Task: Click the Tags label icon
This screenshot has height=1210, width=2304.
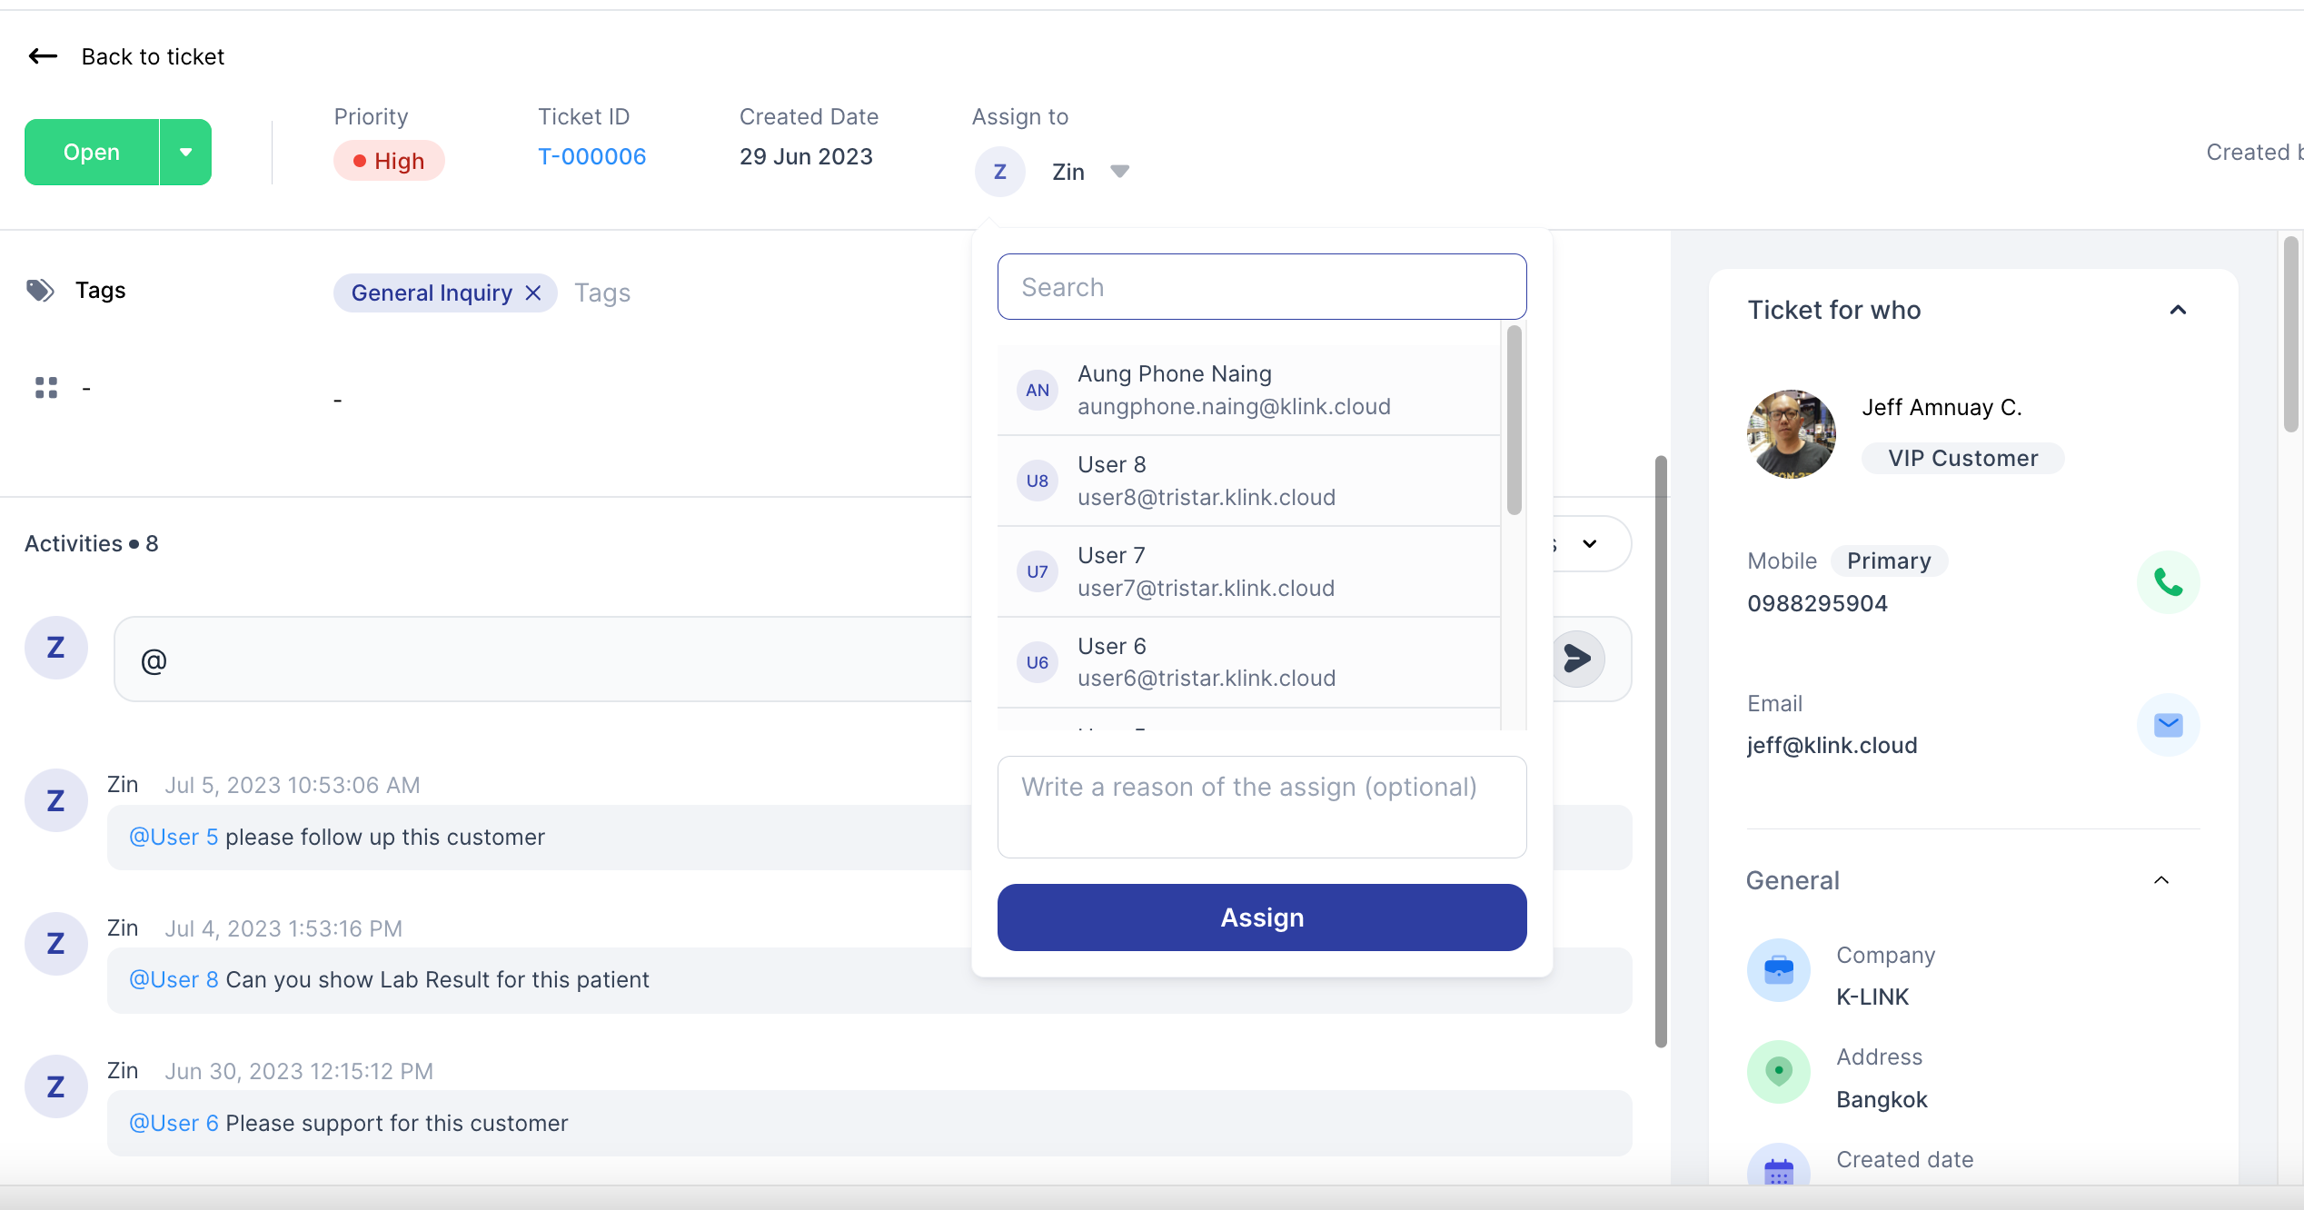Action: [40, 290]
